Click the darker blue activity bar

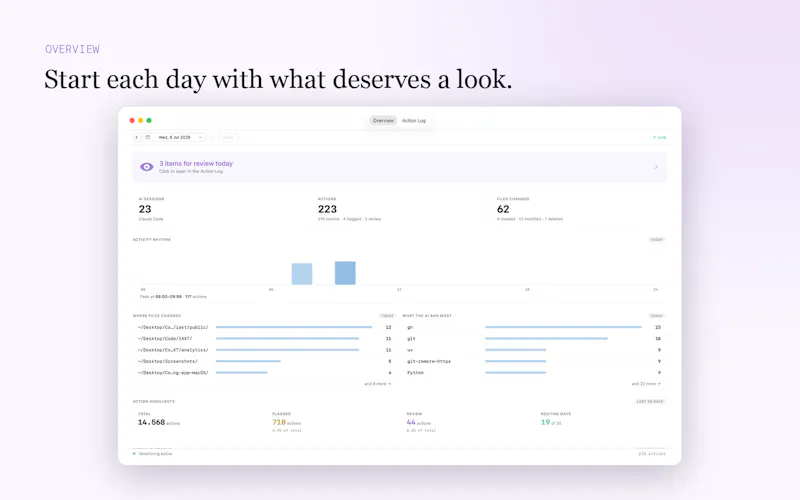[x=345, y=273]
